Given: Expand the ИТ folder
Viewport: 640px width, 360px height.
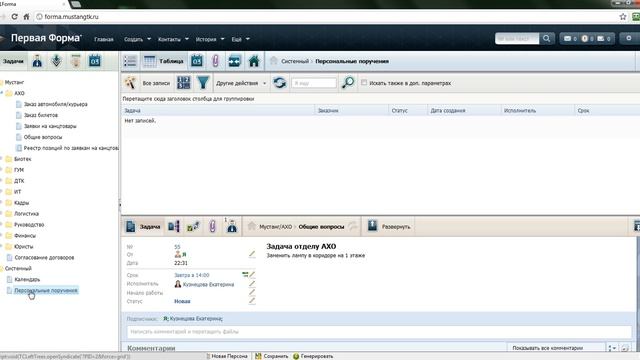Looking at the screenshot, I should pyautogui.click(x=2, y=192).
